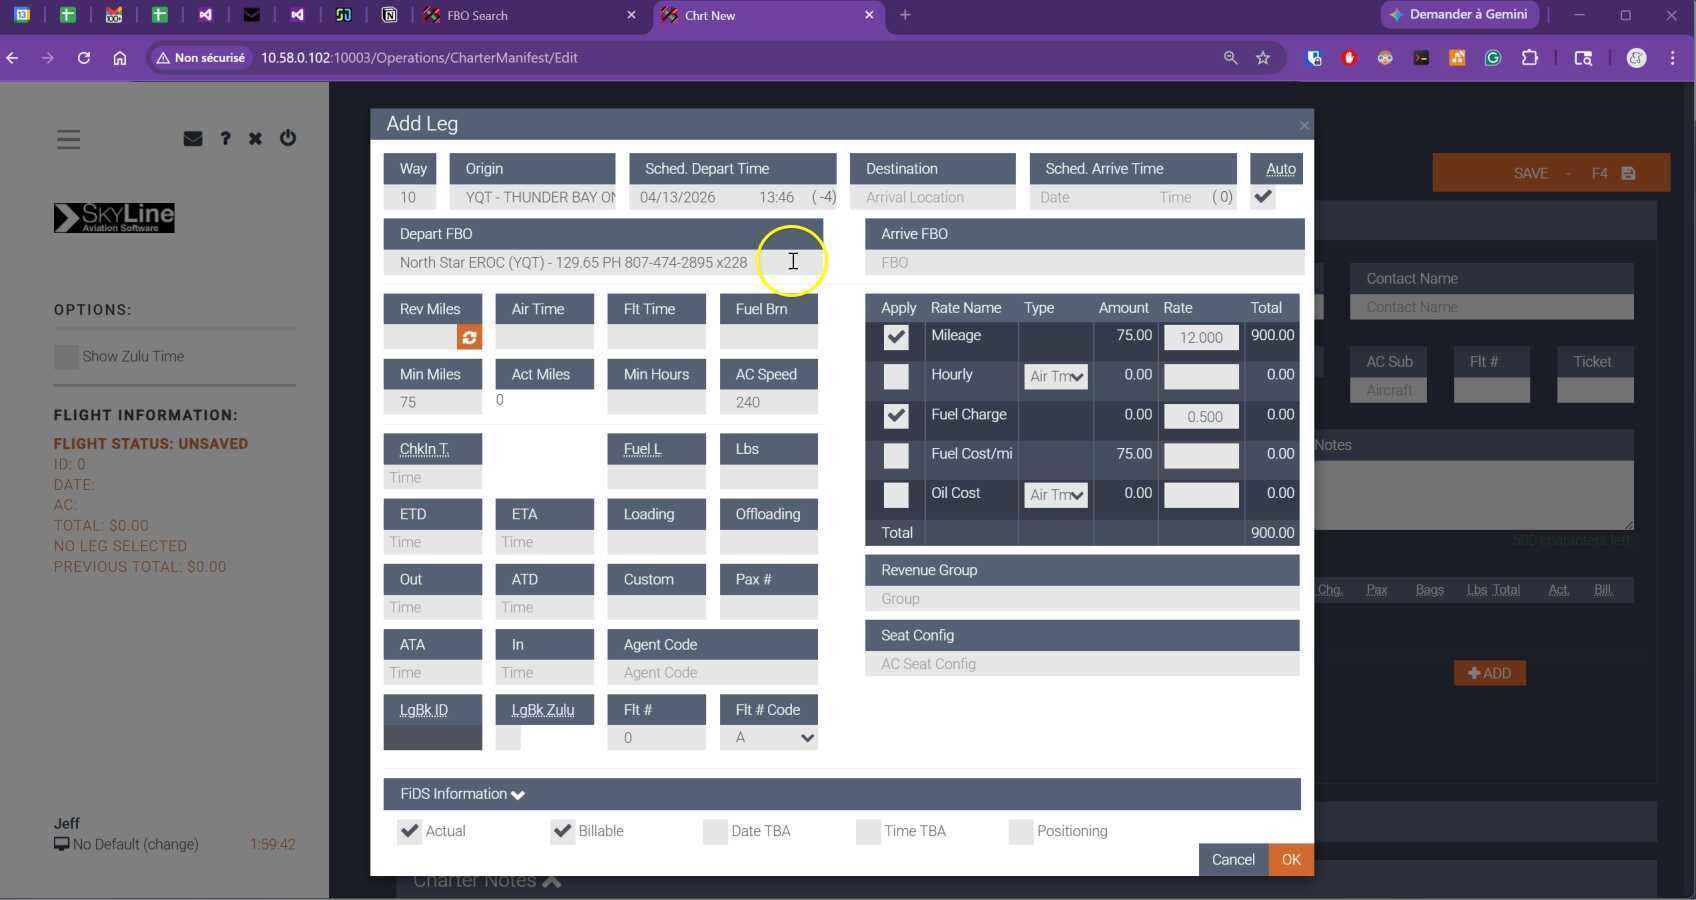Click OK to add the leg
Viewport: 1696px width, 900px height.
[1291, 860]
